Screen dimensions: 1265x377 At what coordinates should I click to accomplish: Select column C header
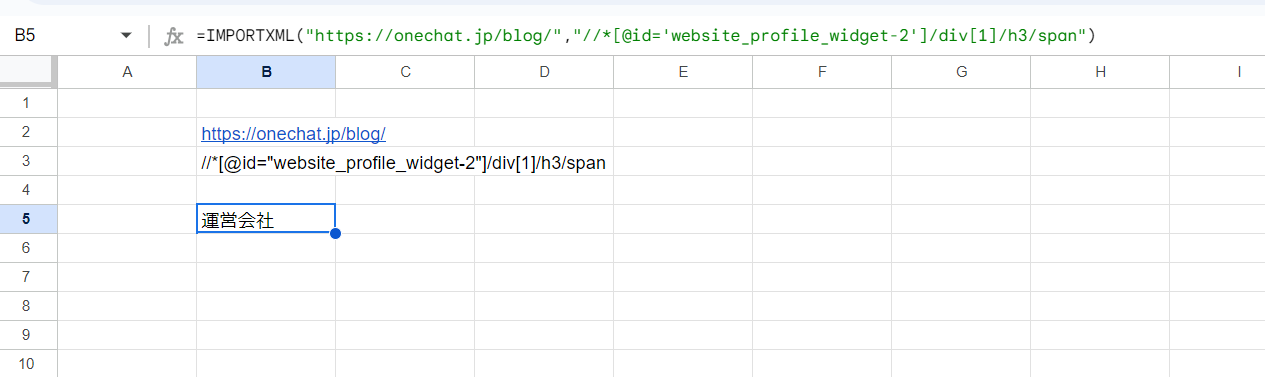pos(405,72)
